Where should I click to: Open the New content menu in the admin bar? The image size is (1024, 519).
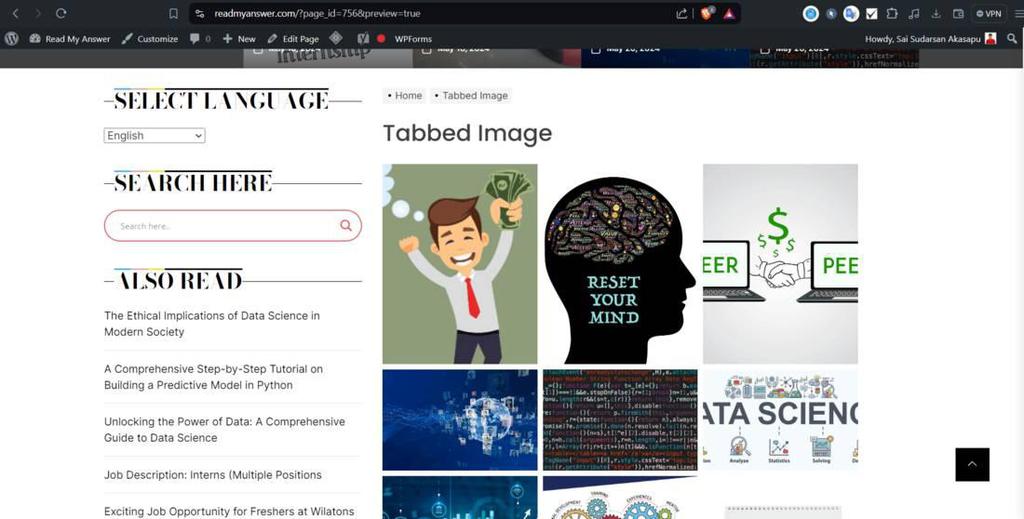coord(239,39)
